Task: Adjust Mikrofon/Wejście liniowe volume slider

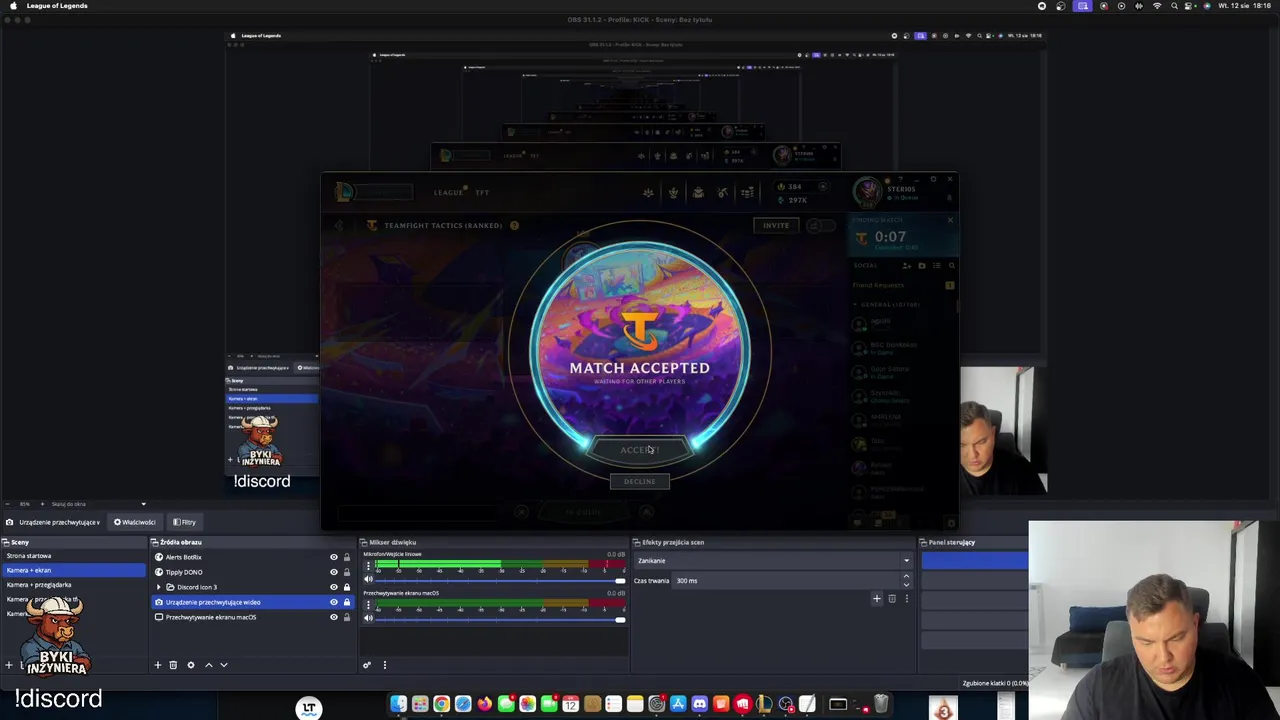Action: click(x=500, y=581)
